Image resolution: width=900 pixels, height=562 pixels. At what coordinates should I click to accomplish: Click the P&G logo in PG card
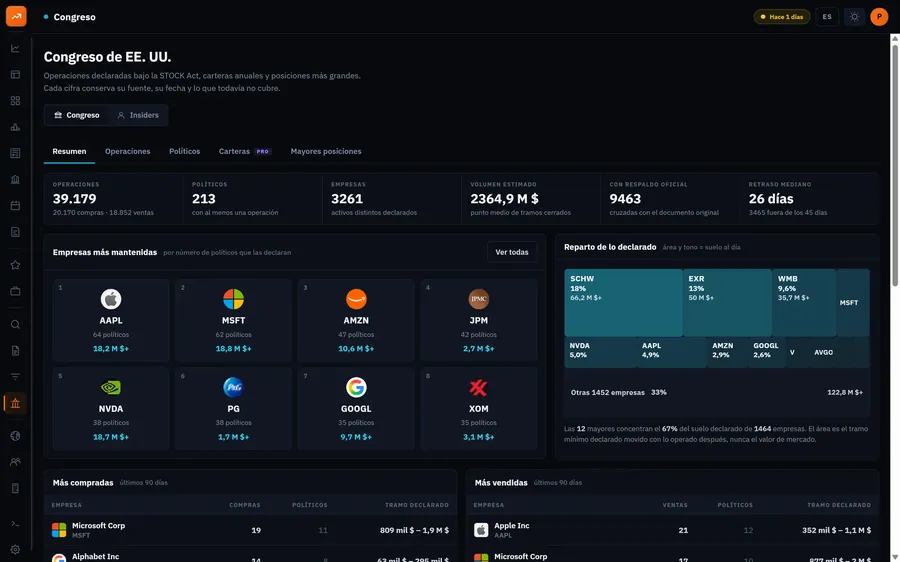[x=234, y=387]
